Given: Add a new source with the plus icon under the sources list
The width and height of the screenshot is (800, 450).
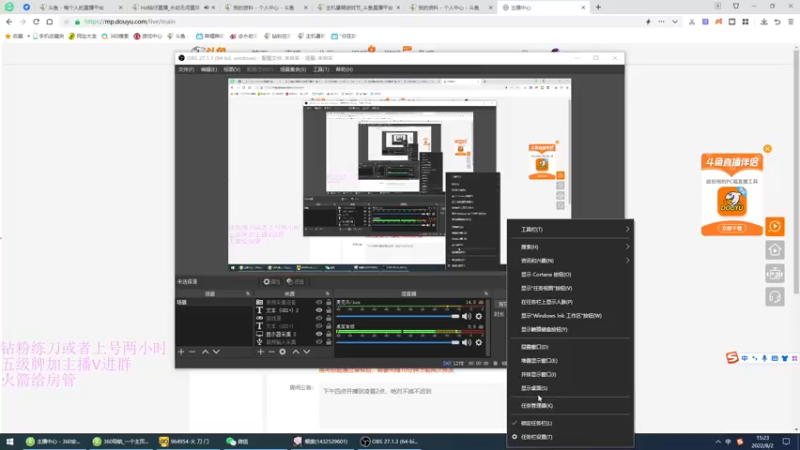Looking at the screenshot, I should [261, 352].
